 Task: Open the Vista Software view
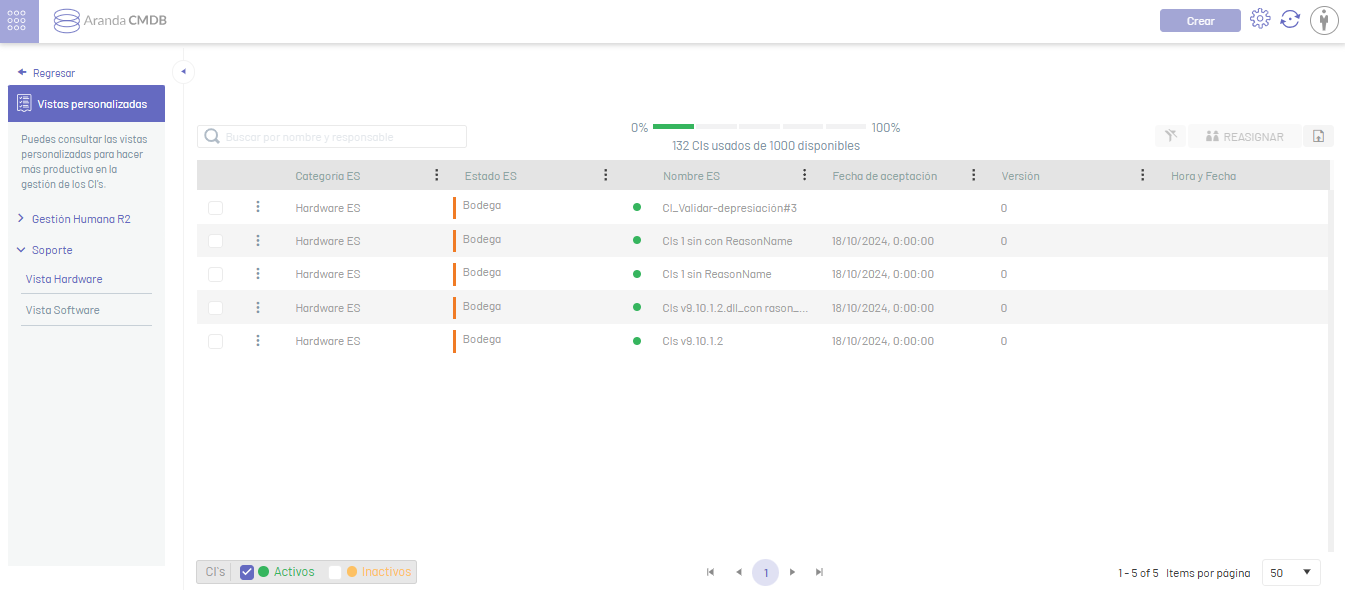pos(63,310)
